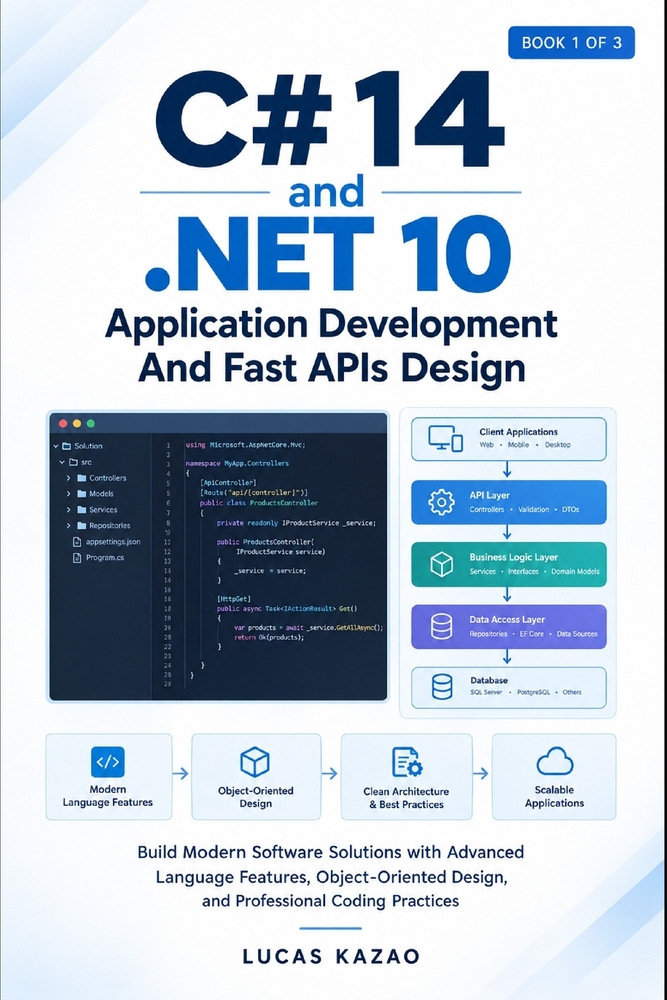The image size is (667, 1000).
Task: Click the folder icon beside src
Action: click(73, 462)
